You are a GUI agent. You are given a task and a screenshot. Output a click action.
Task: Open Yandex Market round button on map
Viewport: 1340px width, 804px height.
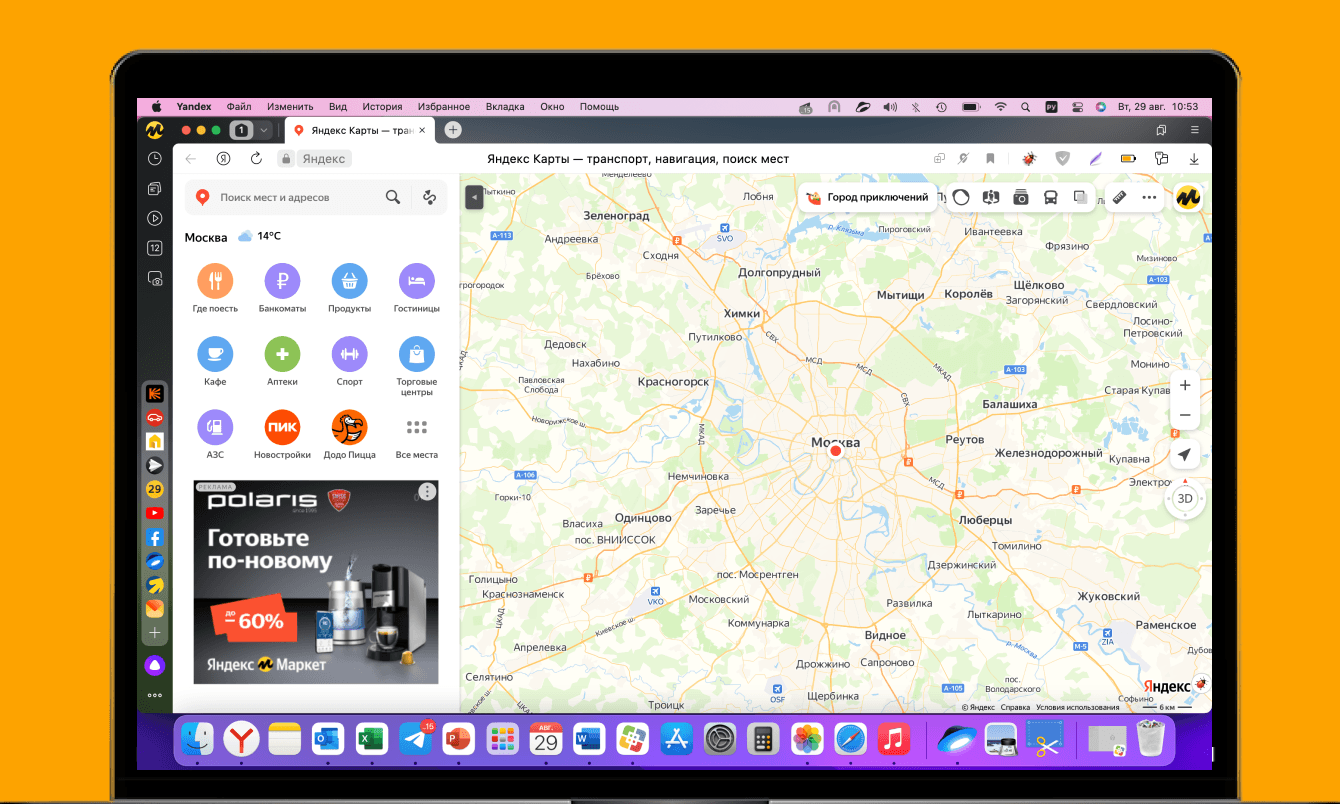pyautogui.click(x=1188, y=197)
